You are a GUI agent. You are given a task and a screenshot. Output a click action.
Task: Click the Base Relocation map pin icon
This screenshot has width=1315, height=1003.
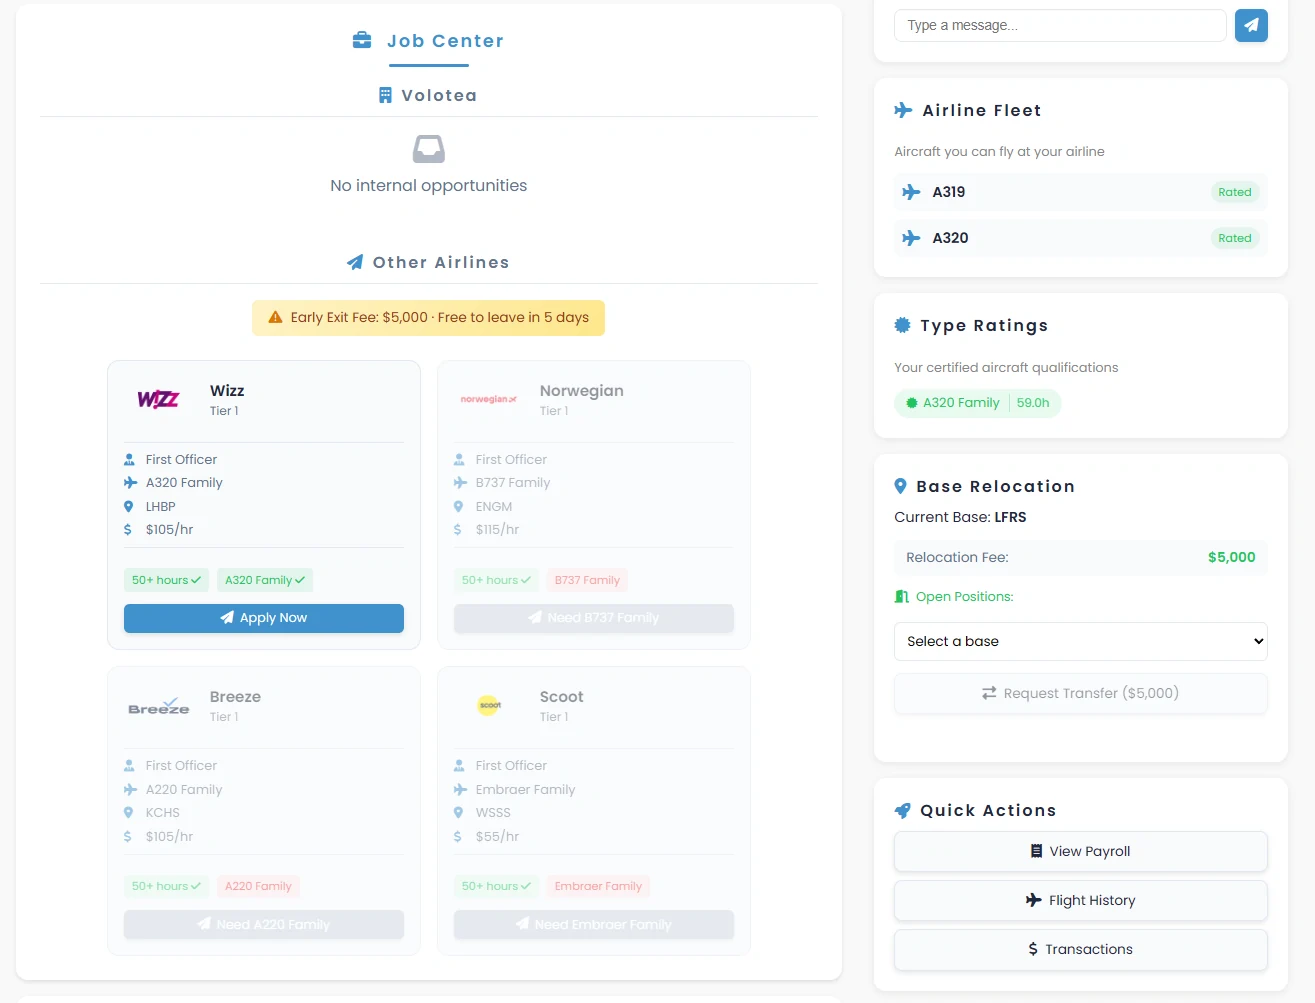pos(900,486)
